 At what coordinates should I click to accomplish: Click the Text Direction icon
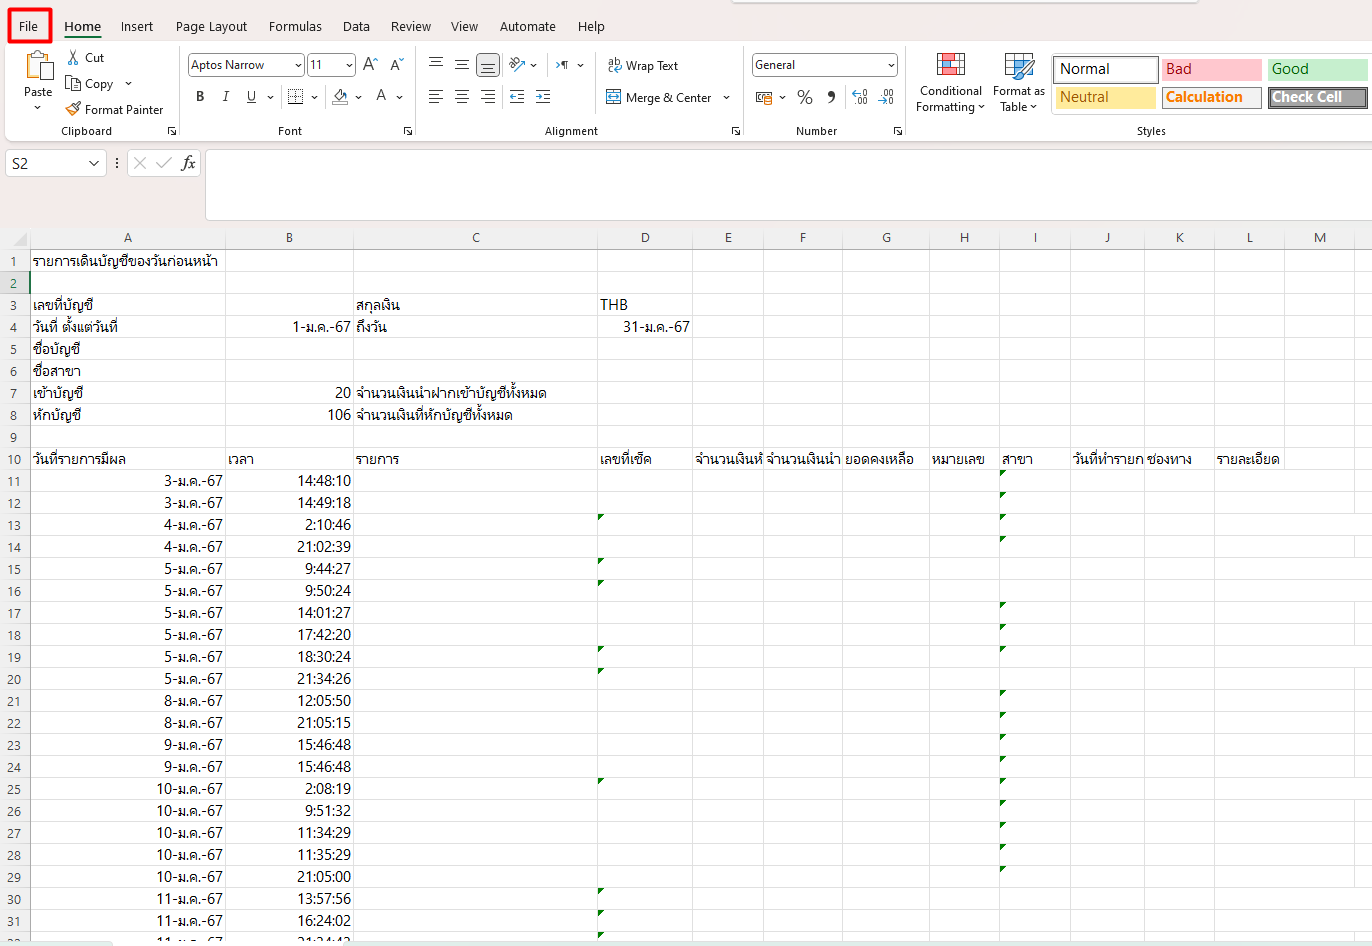pos(562,65)
